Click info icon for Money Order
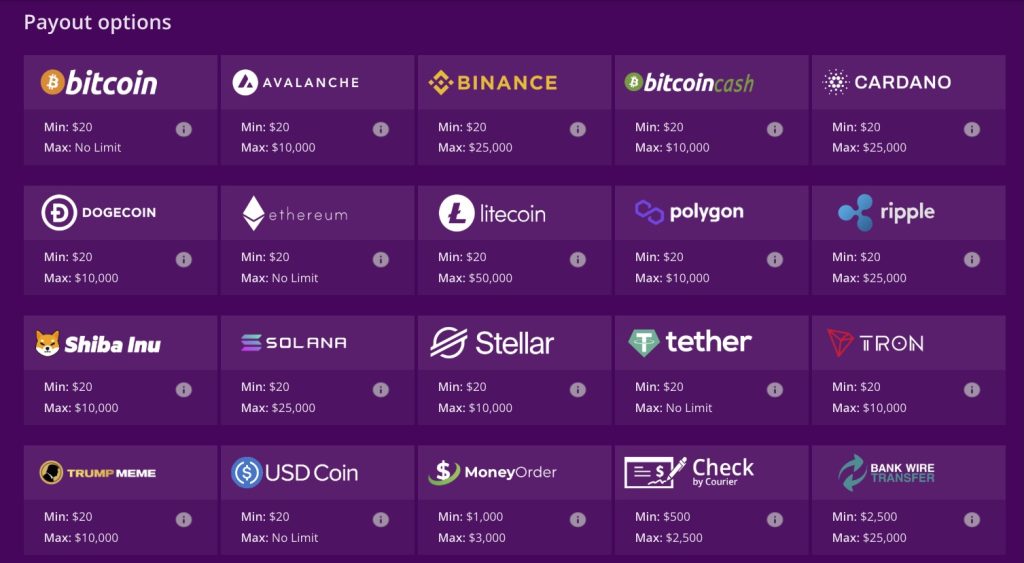Viewport: 1024px width, 563px height. tap(577, 519)
